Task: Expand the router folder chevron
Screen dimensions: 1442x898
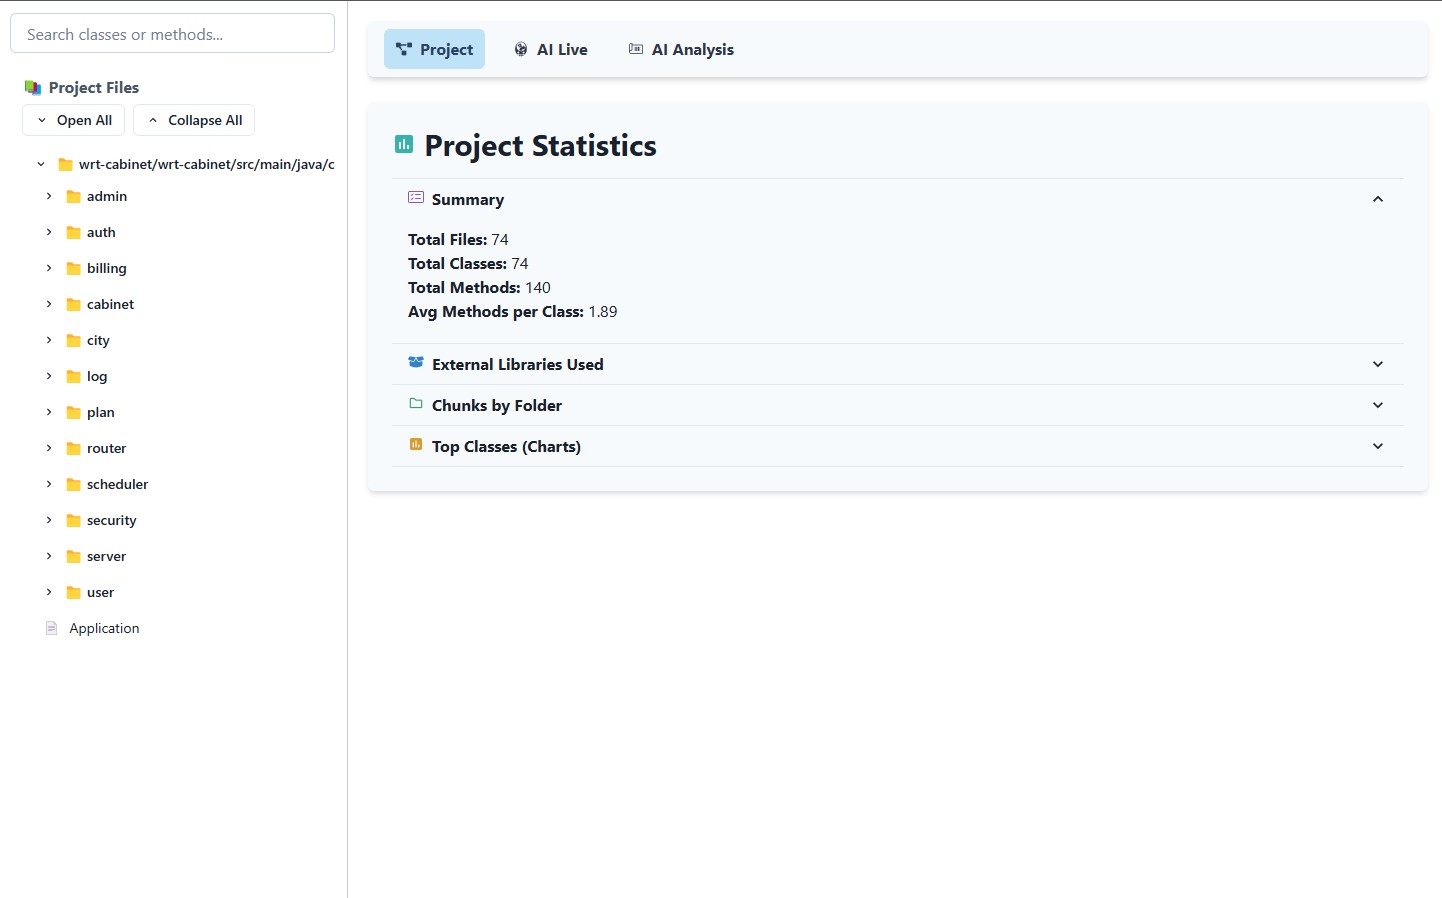Action: pos(49,448)
